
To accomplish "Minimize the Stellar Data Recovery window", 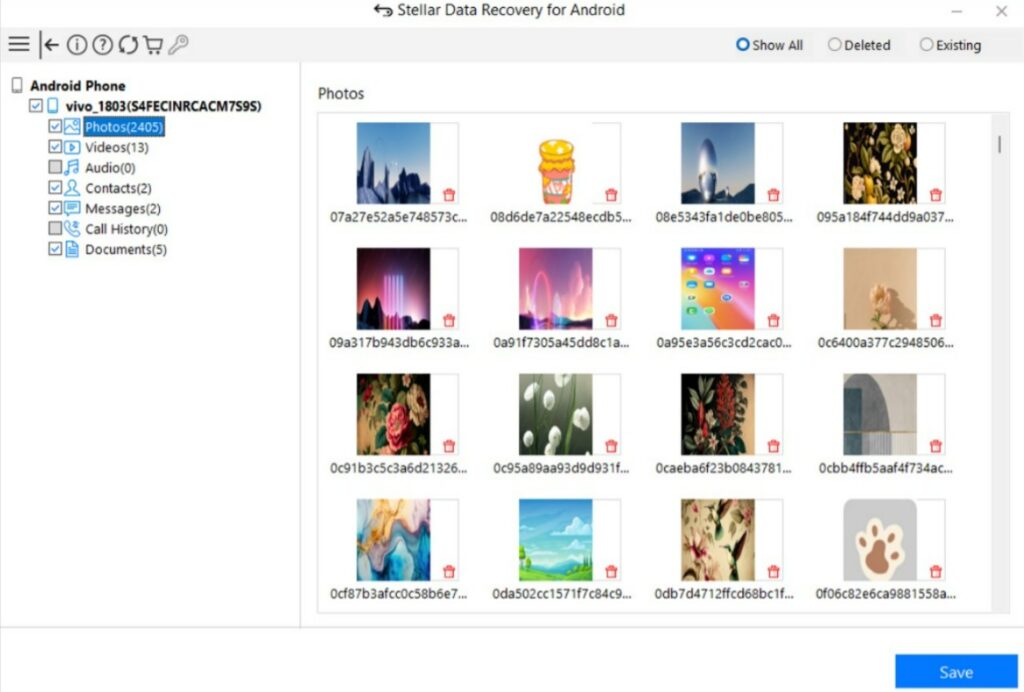I will pos(957,11).
